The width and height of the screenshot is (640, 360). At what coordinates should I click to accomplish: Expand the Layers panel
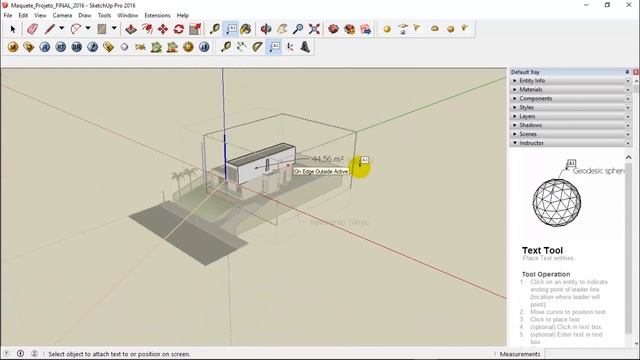[571, 116]
